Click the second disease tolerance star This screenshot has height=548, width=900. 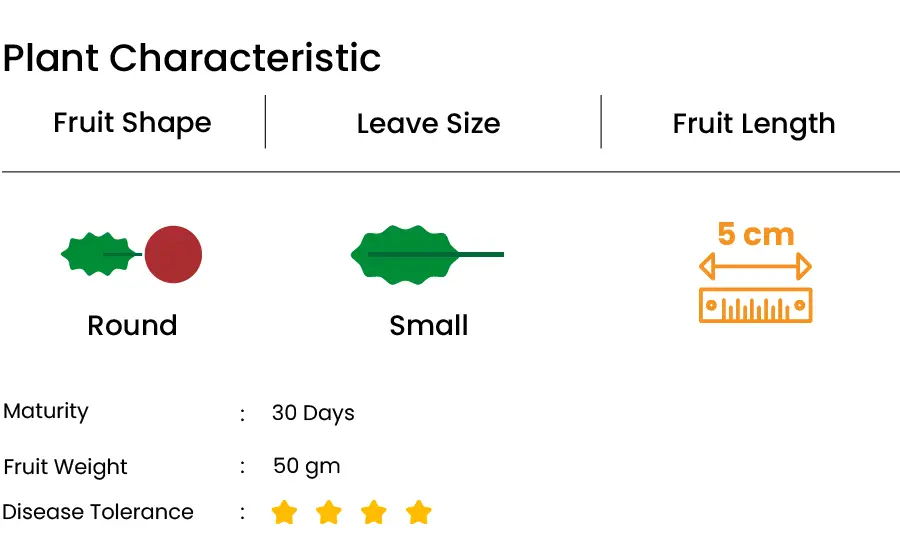329,512
